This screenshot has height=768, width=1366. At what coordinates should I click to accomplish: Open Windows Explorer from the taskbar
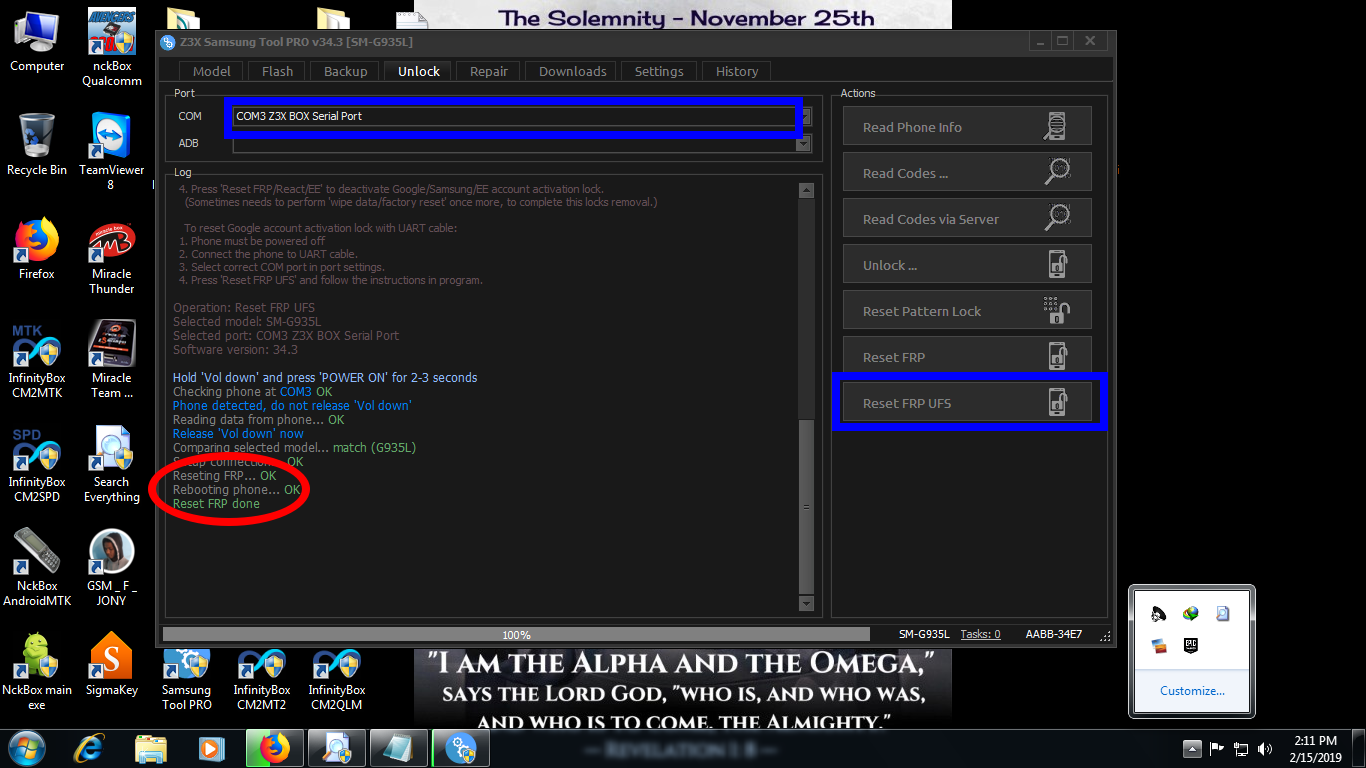pos(151,748)
